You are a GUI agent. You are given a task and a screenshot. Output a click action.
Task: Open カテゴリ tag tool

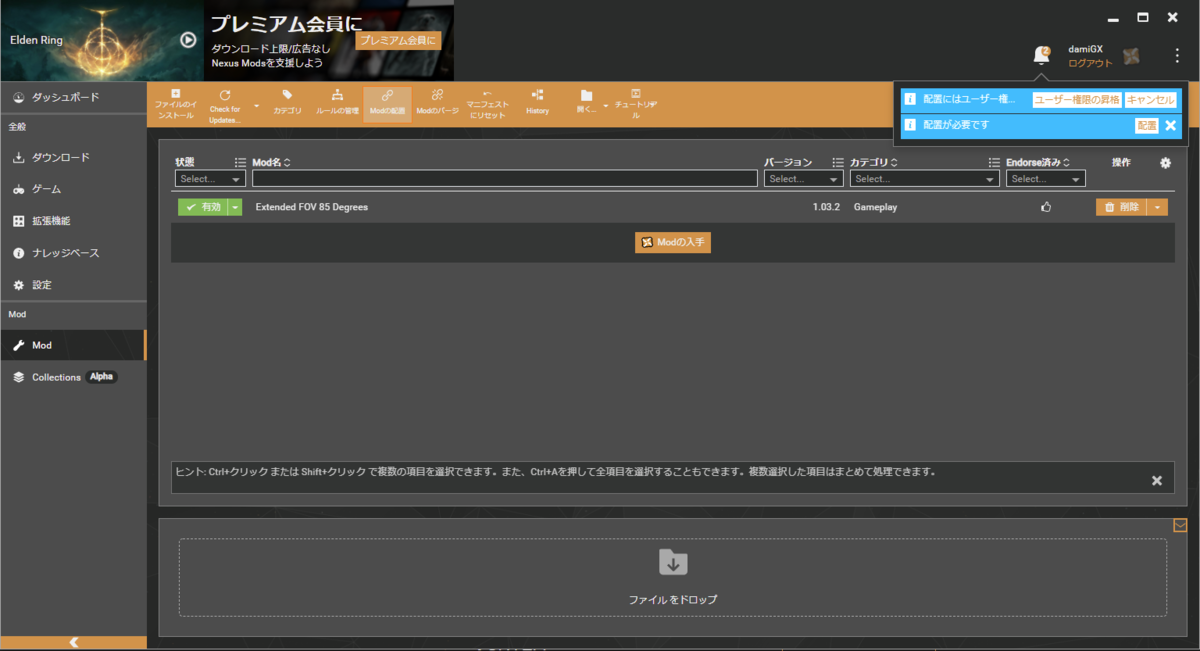(x=287, y=104)
